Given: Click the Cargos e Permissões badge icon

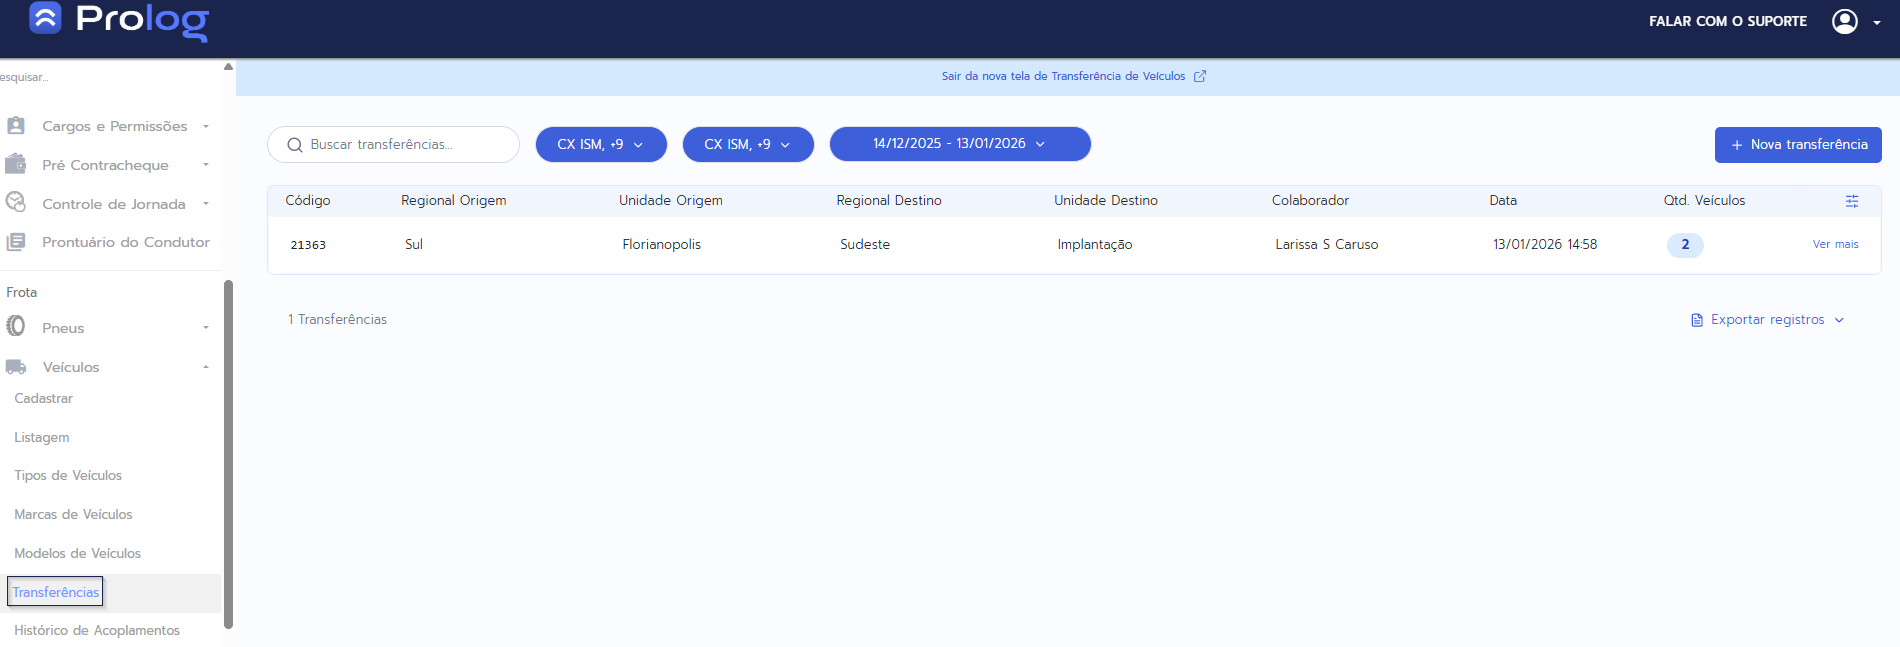Looking at the screenshot, I should tap(16, 126).
